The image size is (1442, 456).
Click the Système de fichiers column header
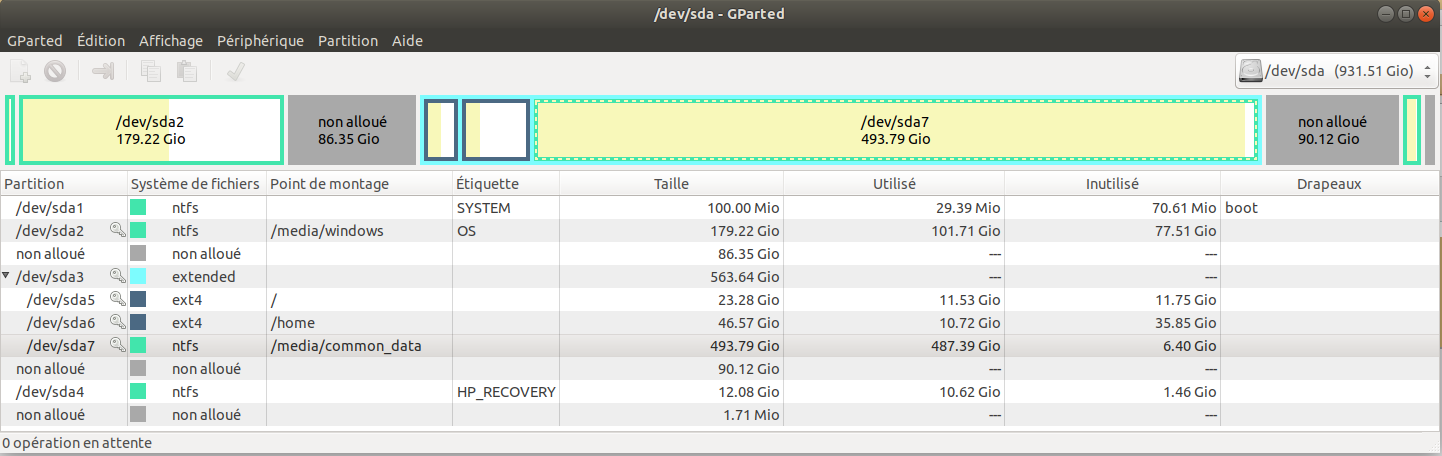[x=196, y=184]
